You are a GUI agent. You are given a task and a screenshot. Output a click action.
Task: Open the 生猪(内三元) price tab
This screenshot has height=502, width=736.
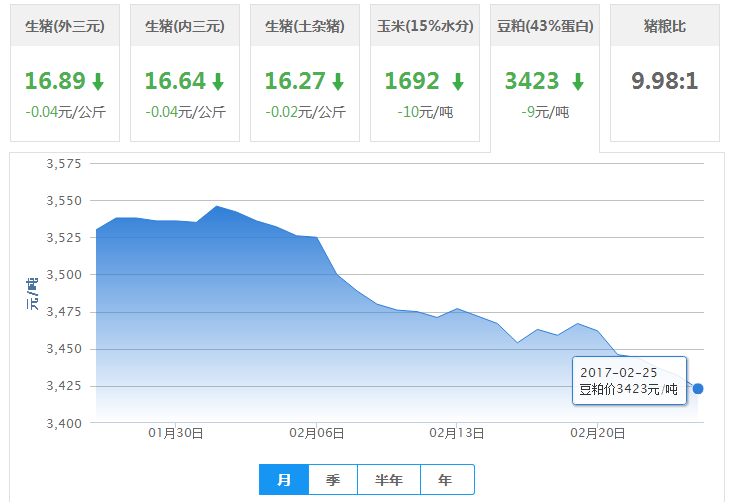pyautogui.click(x=185, y=73)
